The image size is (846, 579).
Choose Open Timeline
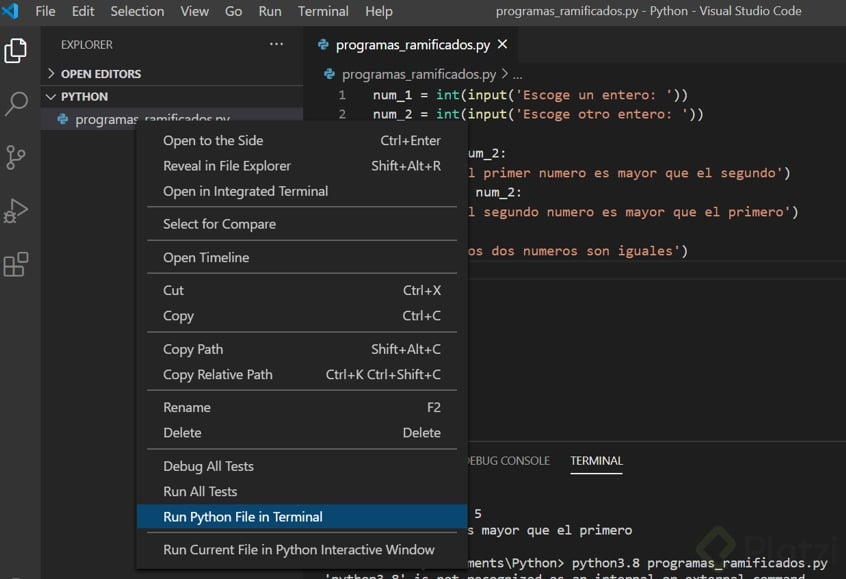[x=302, y=258]
